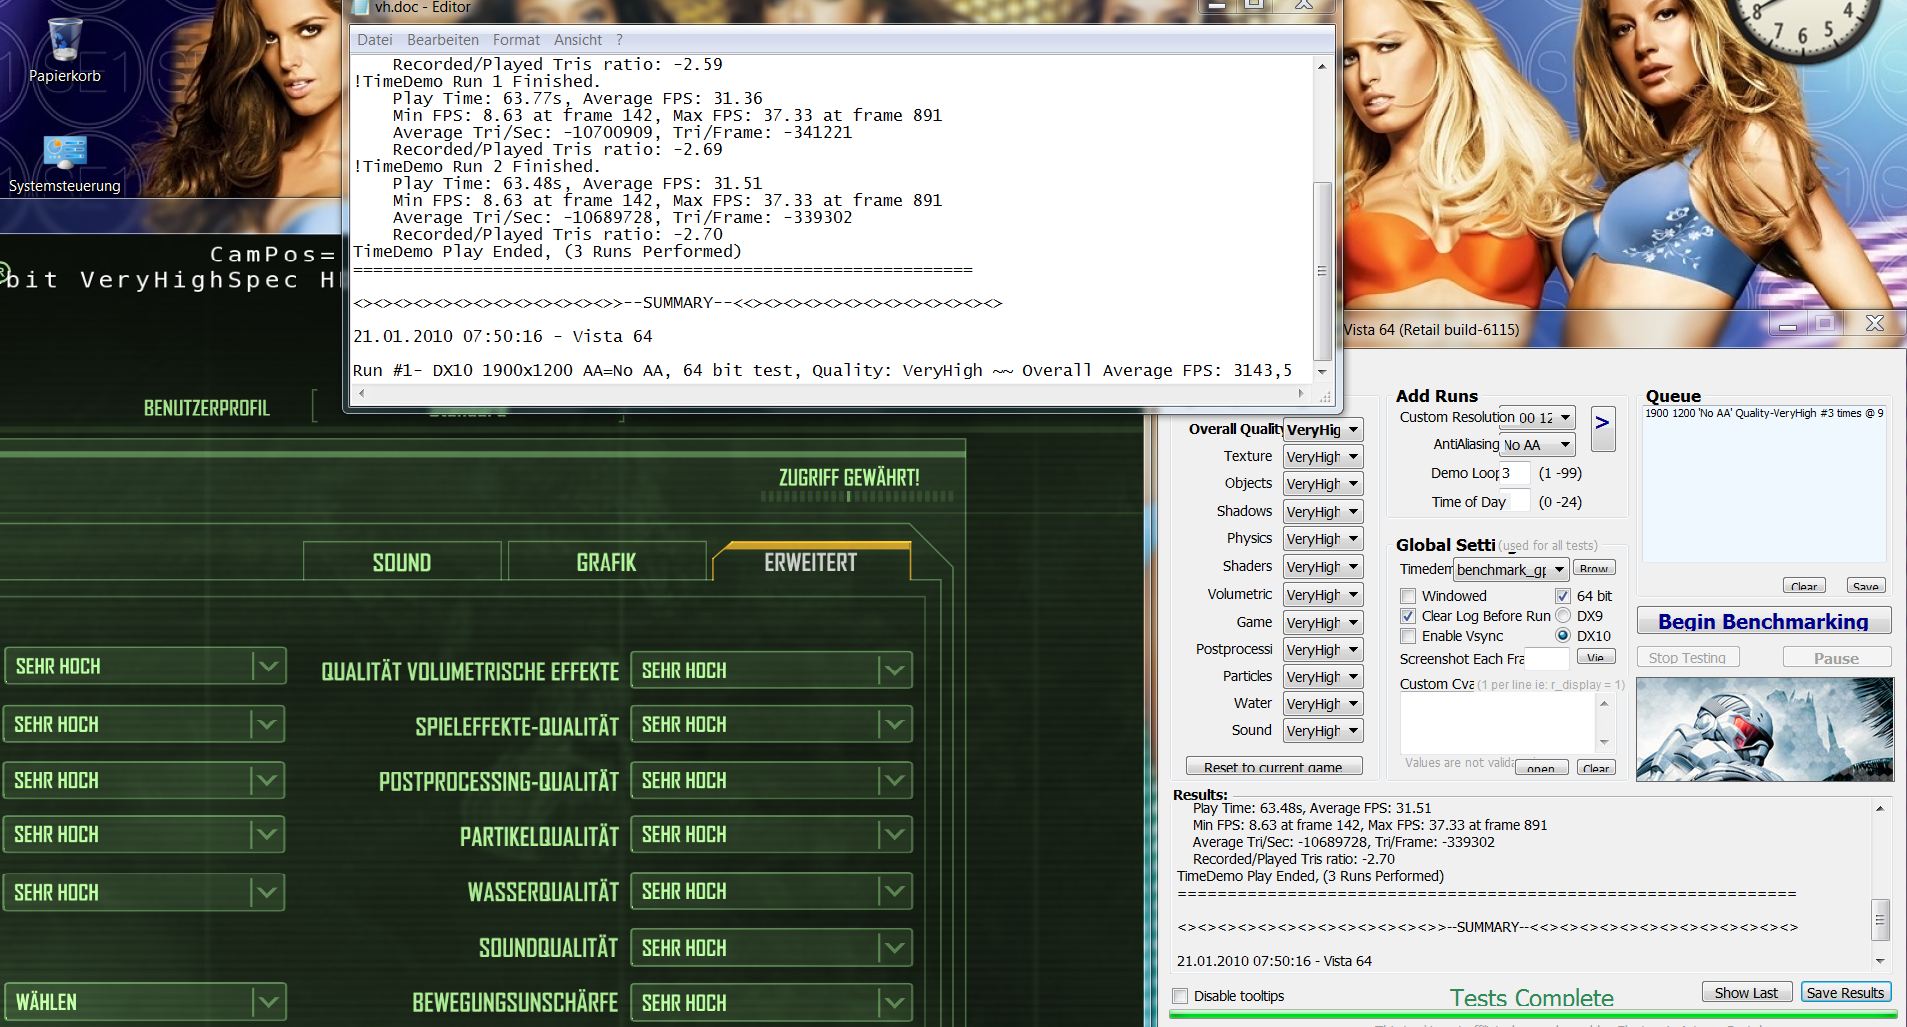The width and height of the screenshot is (1907, 1027).
Task: Click the Crysis nanosuit image
Action: 1764,729
